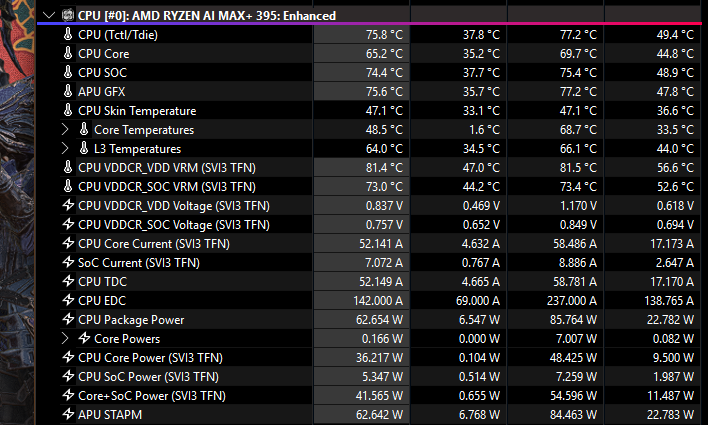This screenshot has height=425, width=708.
Task: Expand the L3 Temperatures subtree
Action: click(67, 149)
